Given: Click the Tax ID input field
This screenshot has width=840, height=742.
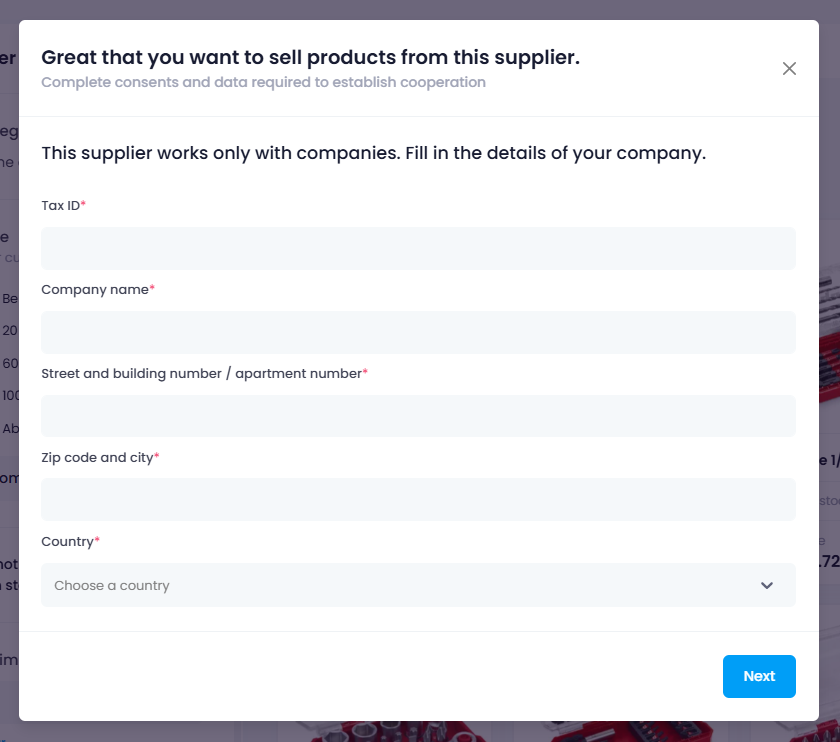Looking at the screenshot, I should point(418,248).
